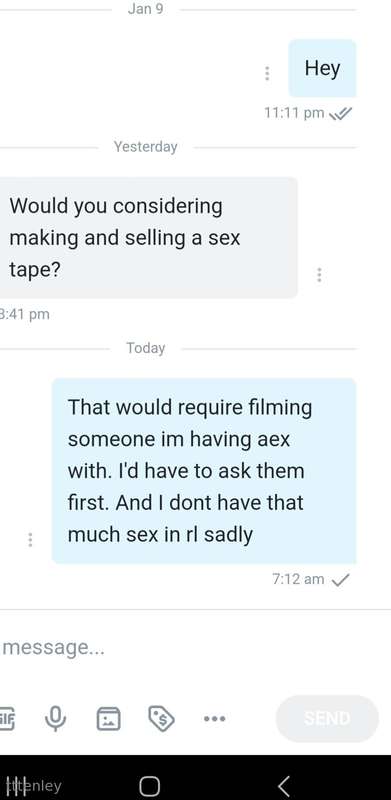391x800 pixels.
Task: Select the 'That would require filming' bubble
Action: tap(204, 471)
